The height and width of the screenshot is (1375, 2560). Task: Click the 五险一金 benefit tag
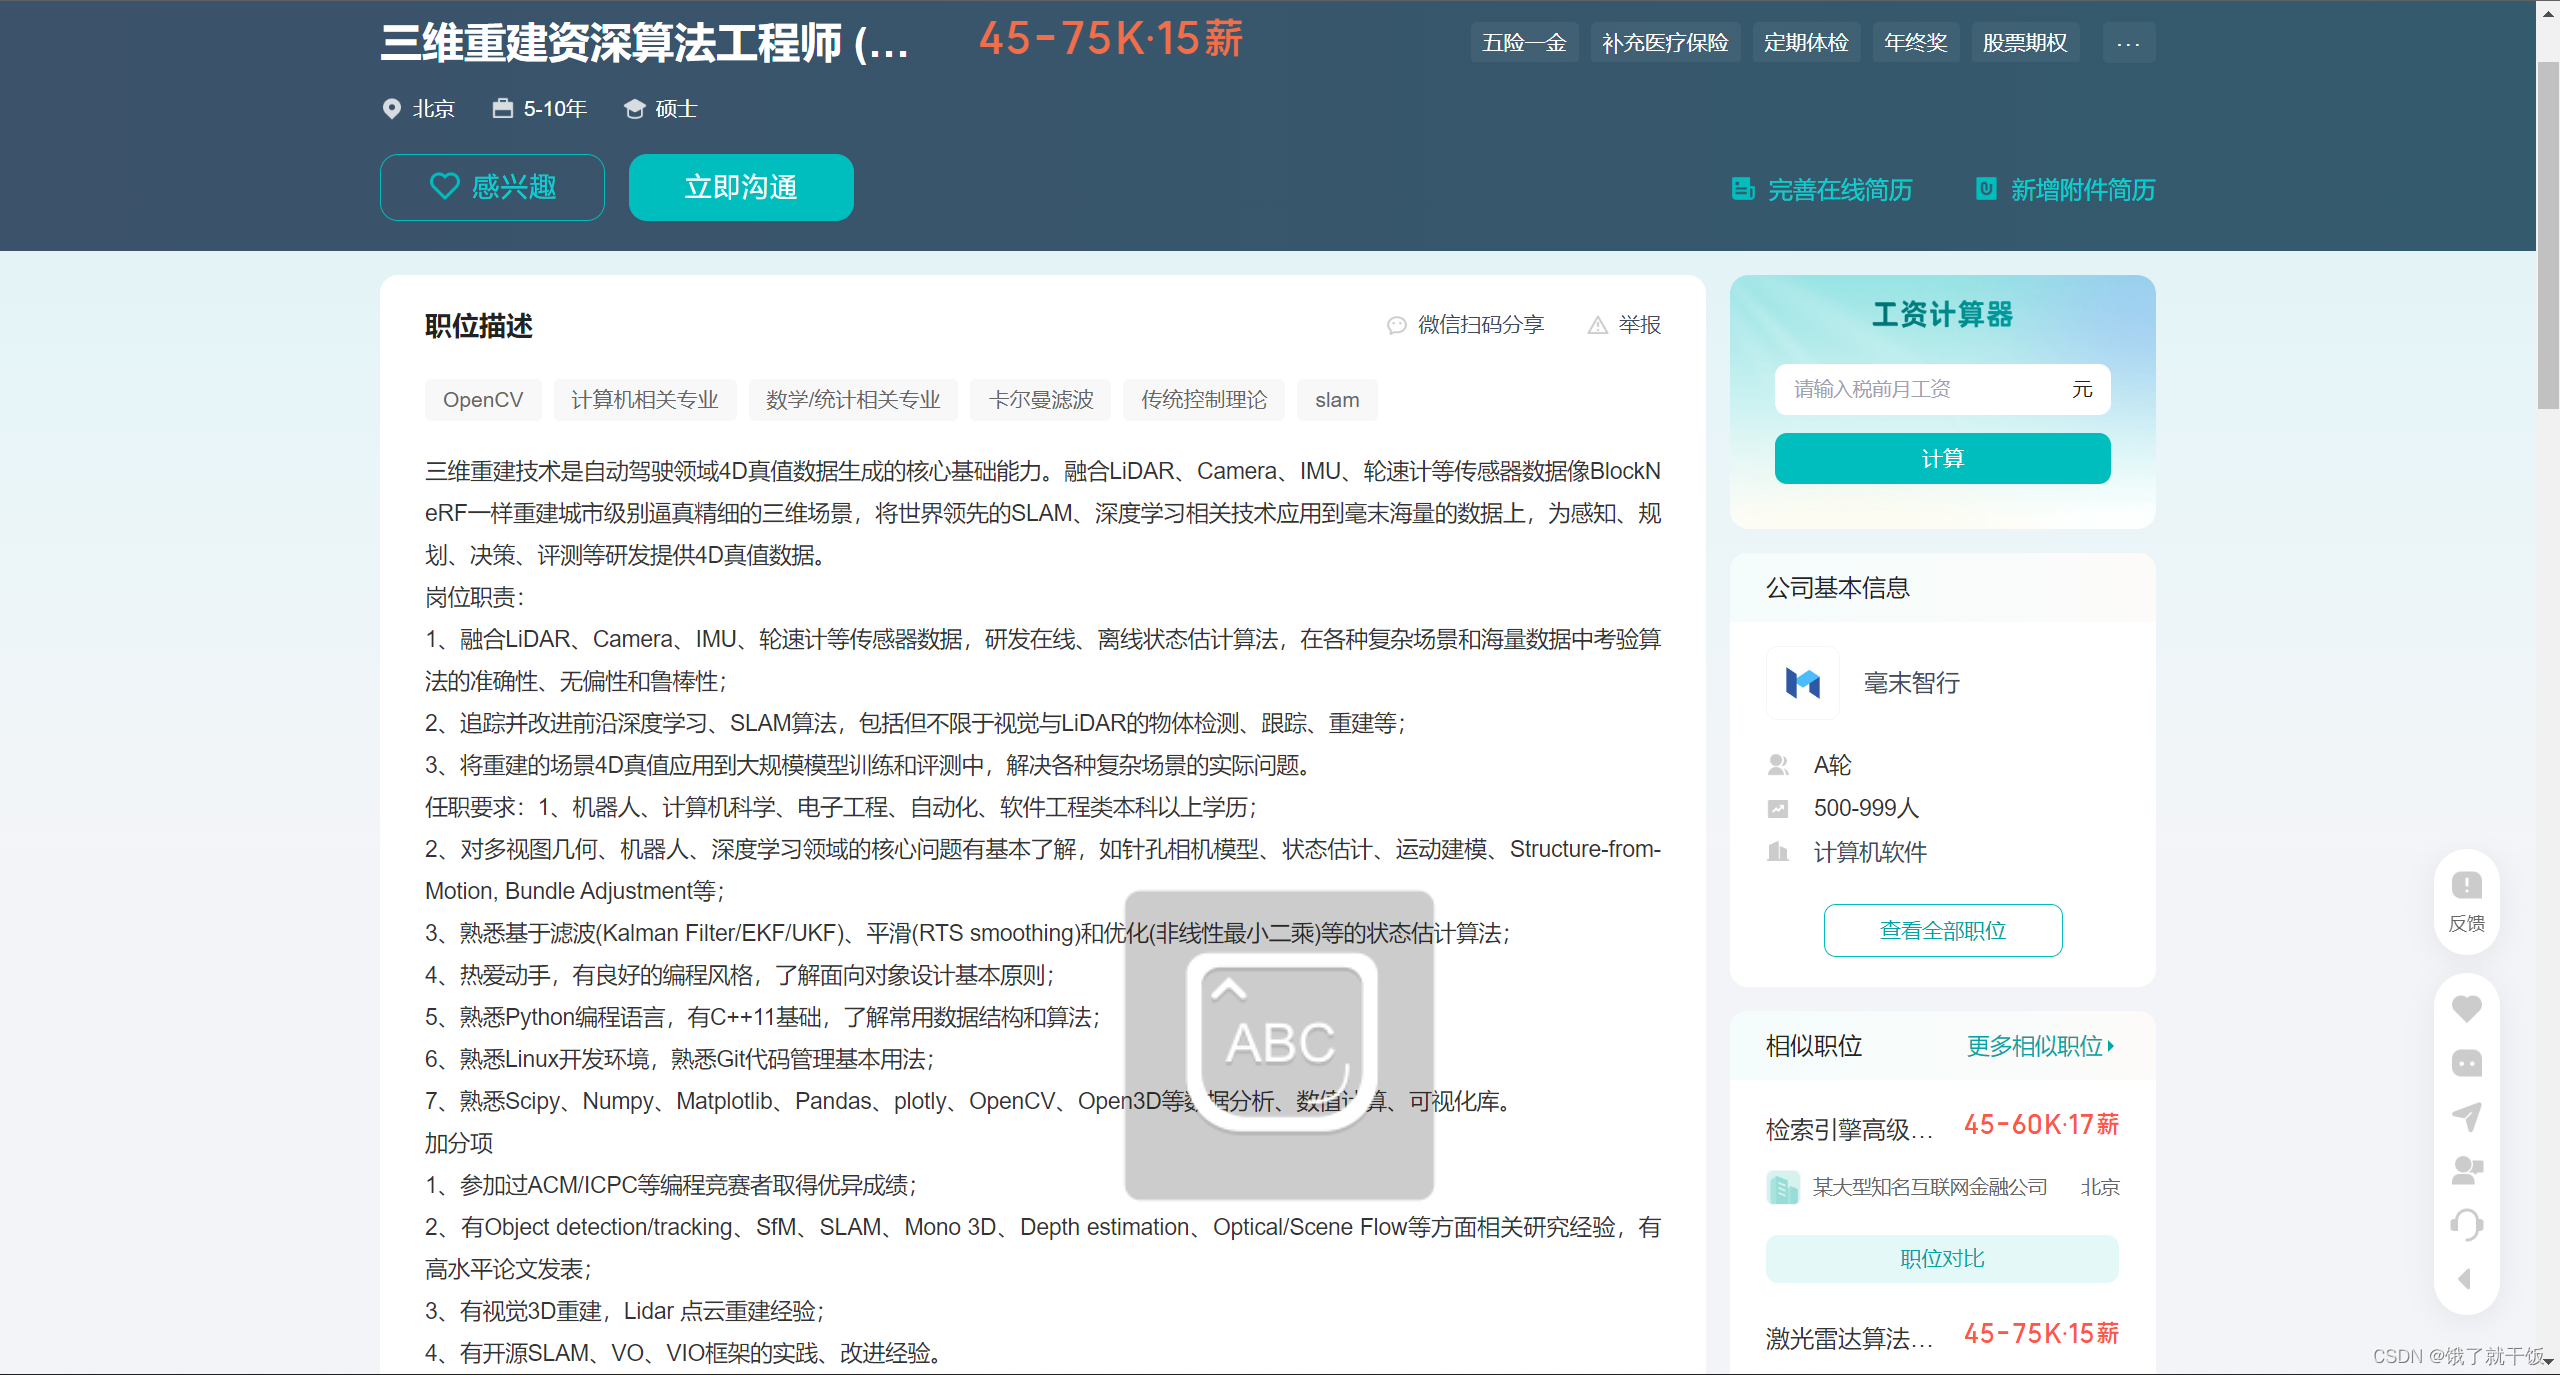click(x=1524, y=43)
